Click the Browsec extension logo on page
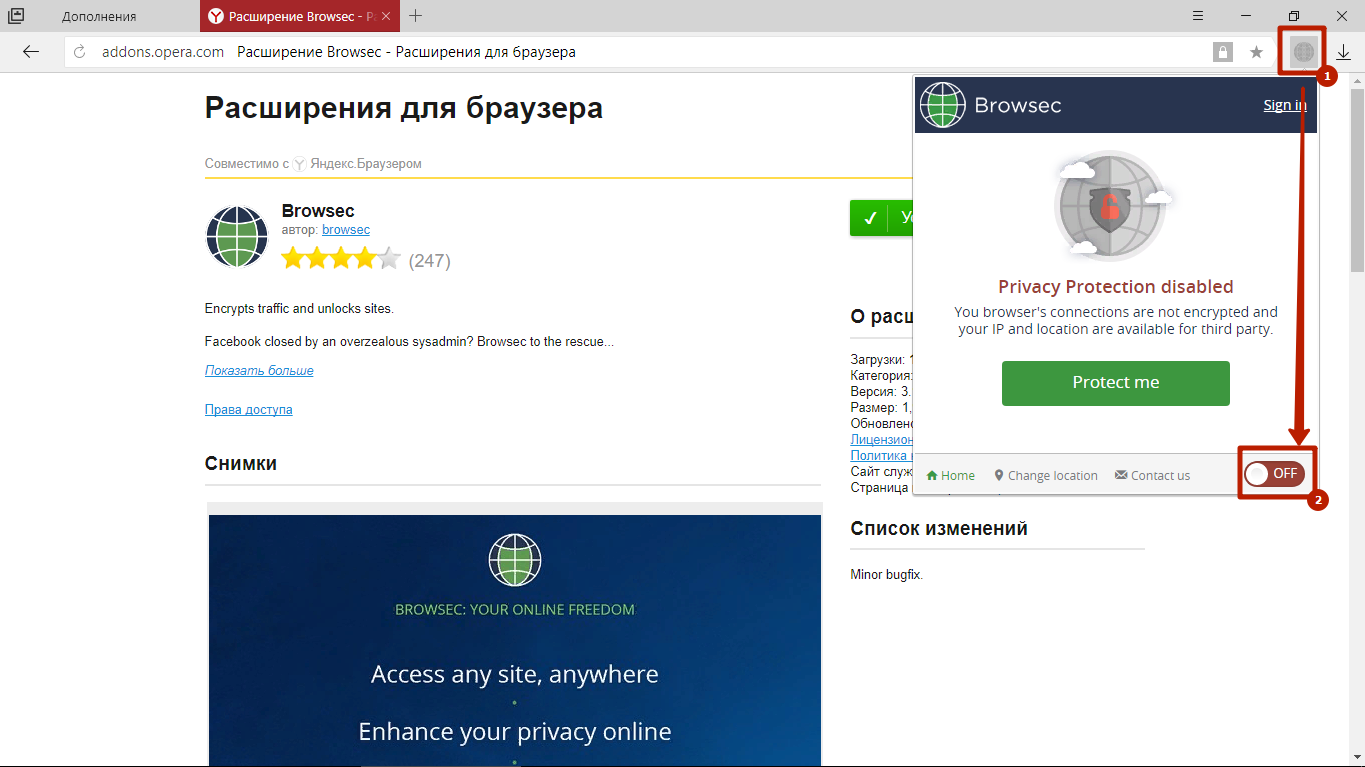 (x=237, y=237)
